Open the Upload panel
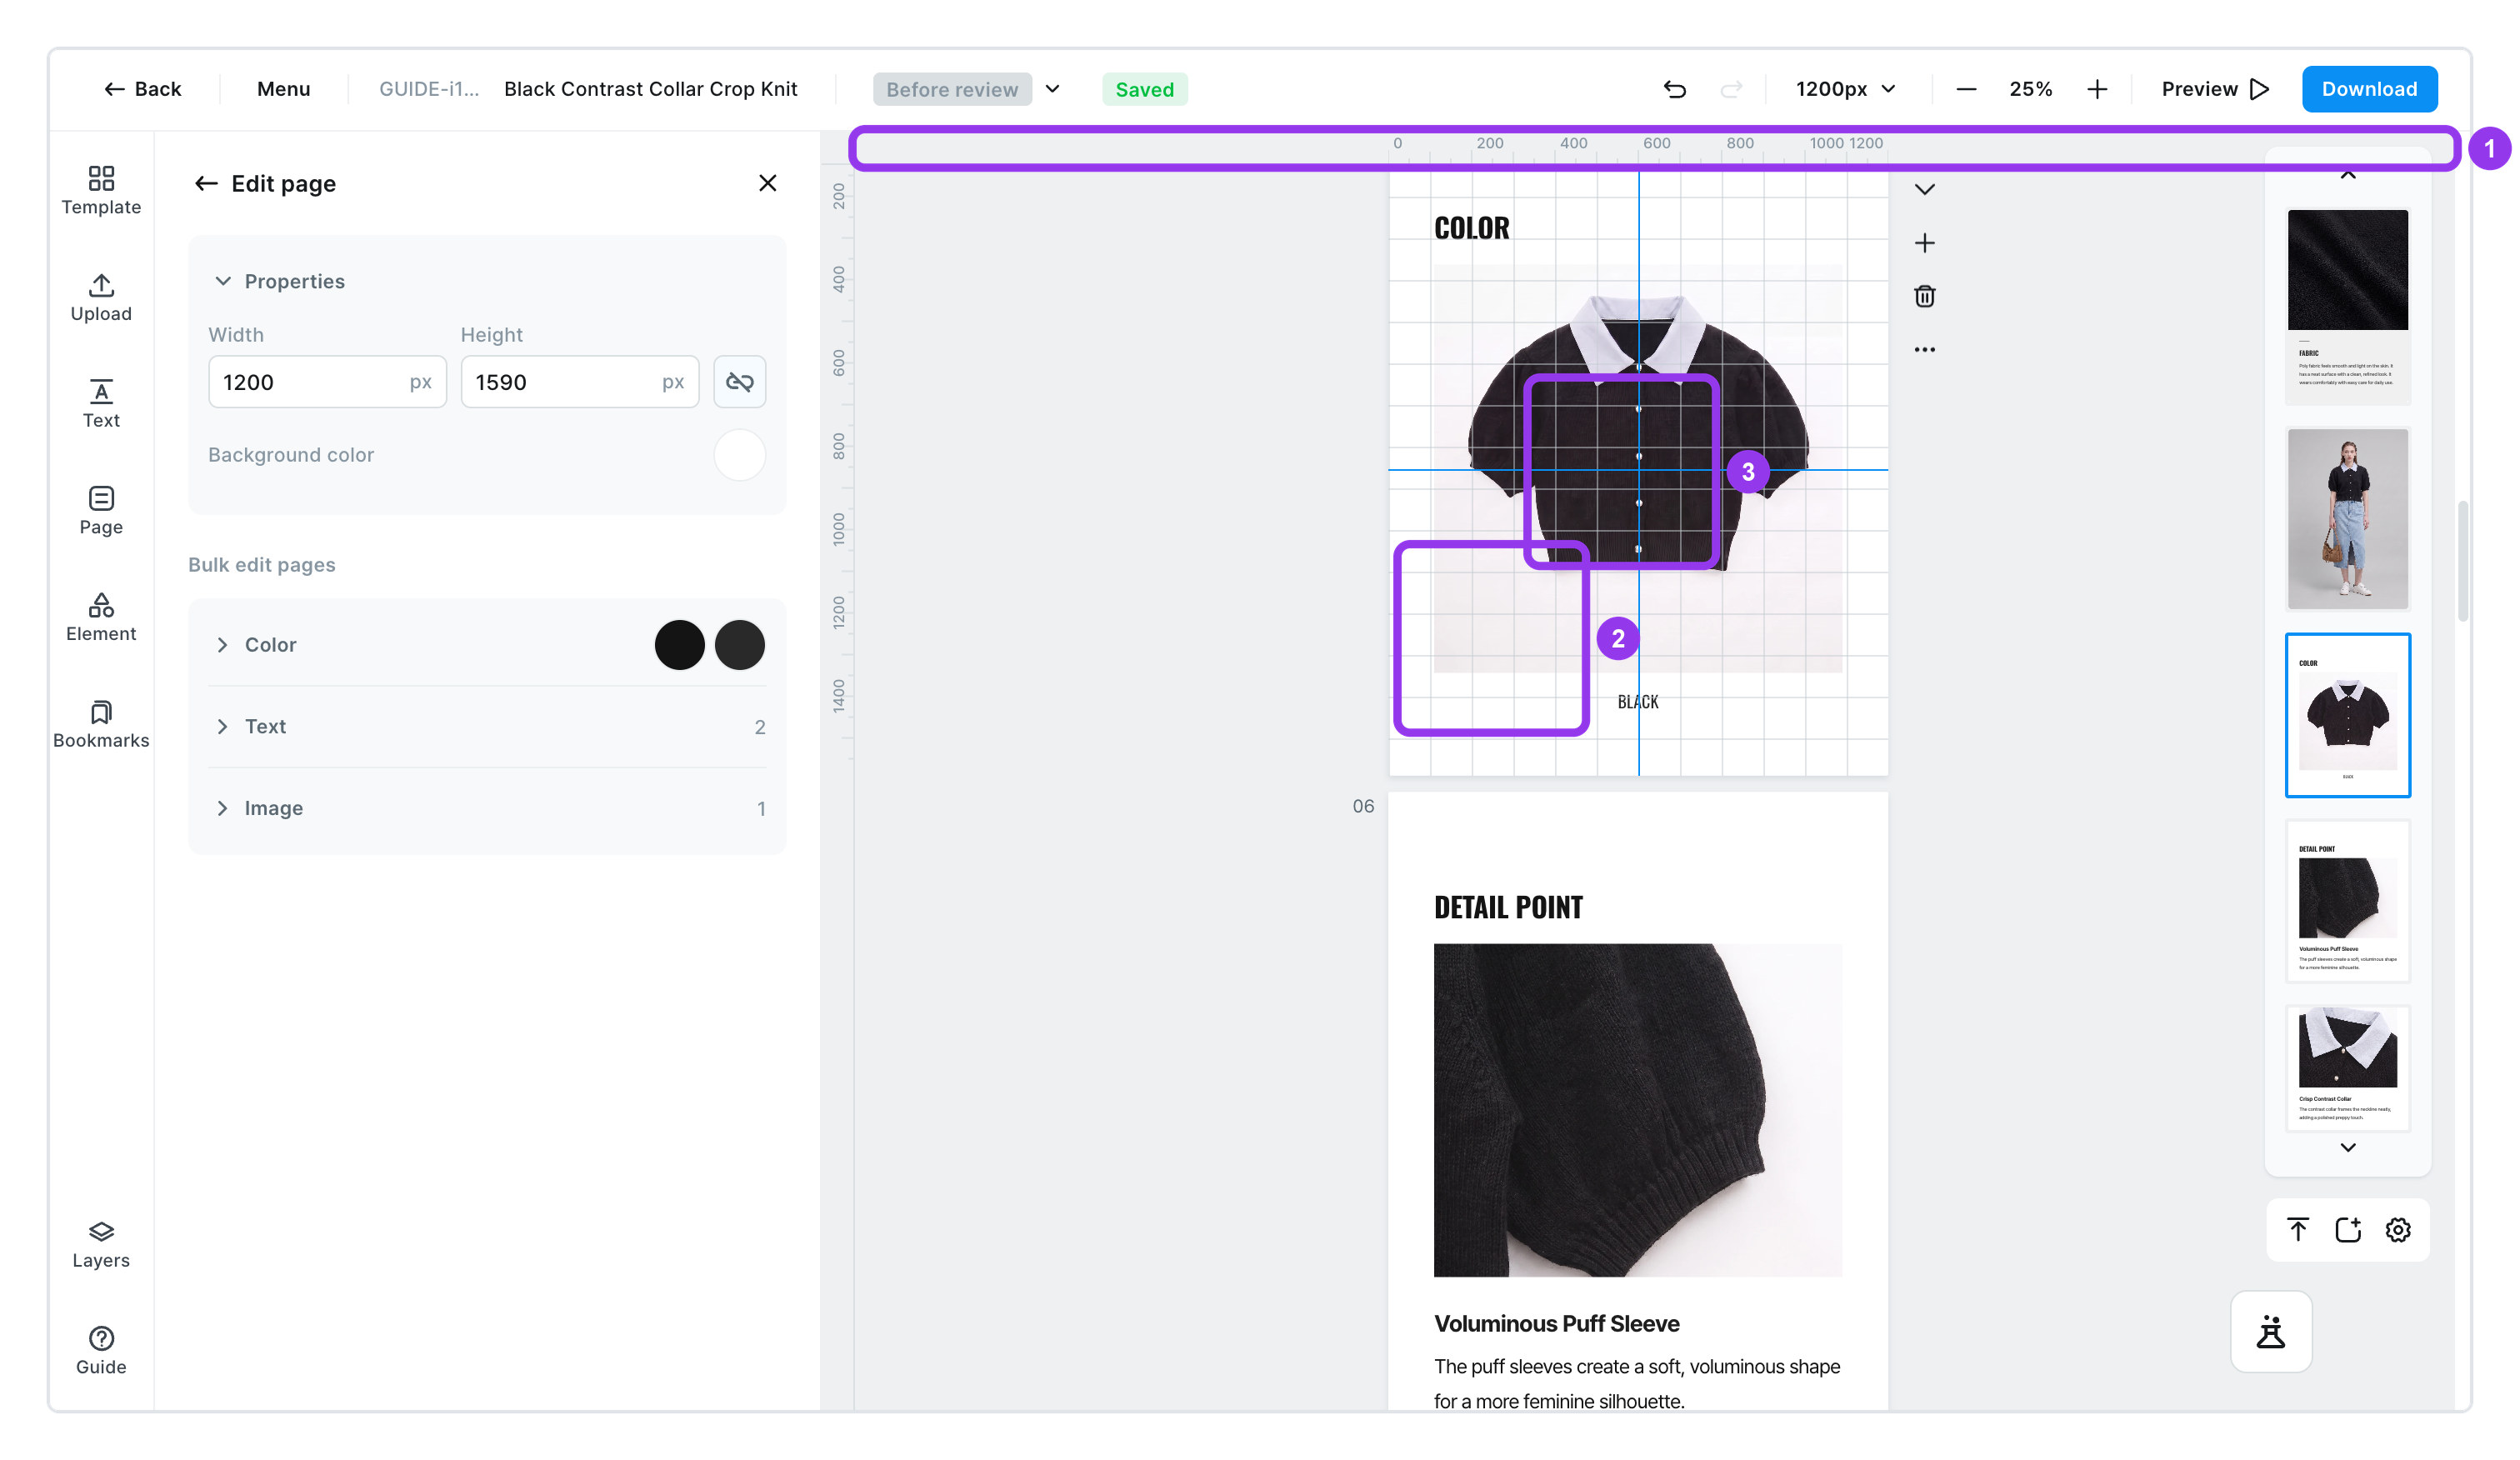Screen dimensions: 2520x1460 click(x=101, y=297)
